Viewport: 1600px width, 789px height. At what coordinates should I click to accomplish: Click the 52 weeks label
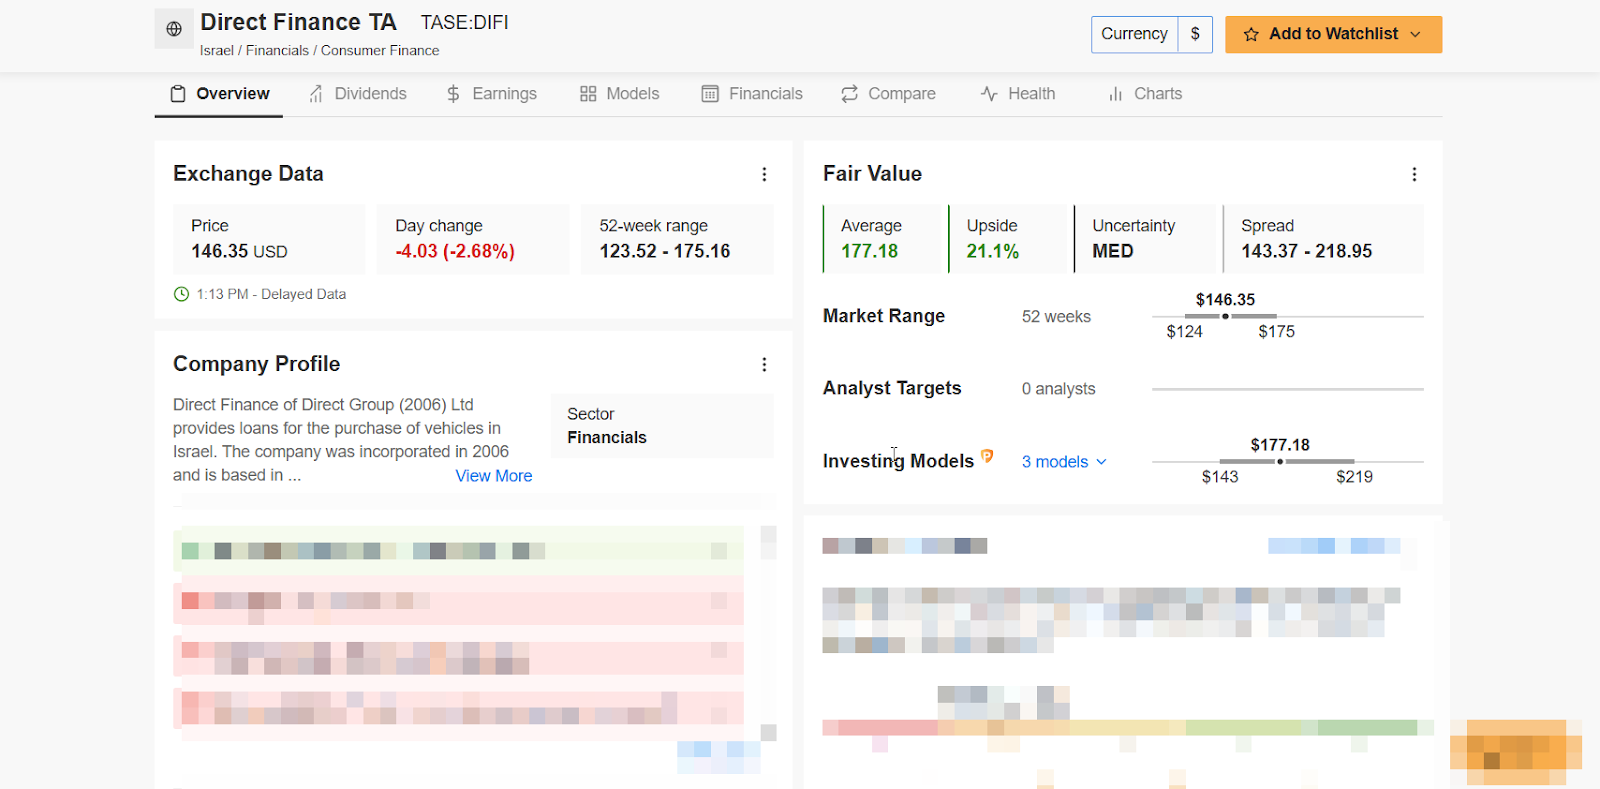1056,317
